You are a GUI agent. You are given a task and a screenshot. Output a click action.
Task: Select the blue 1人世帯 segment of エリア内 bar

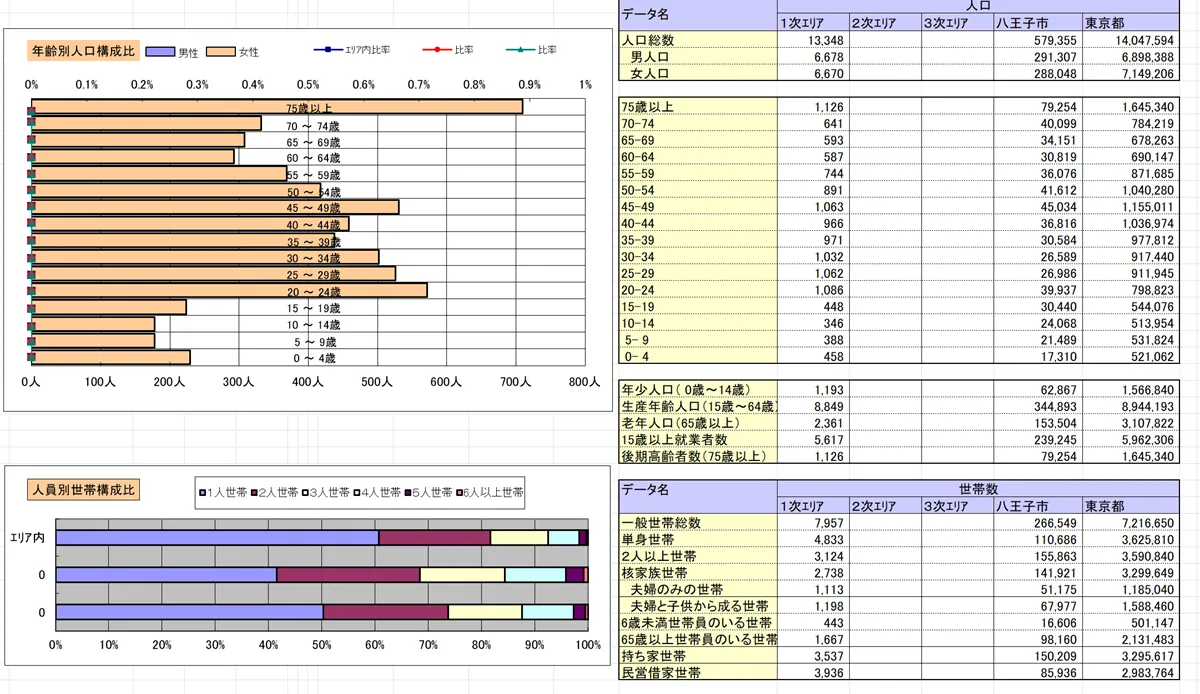point(217,538)
